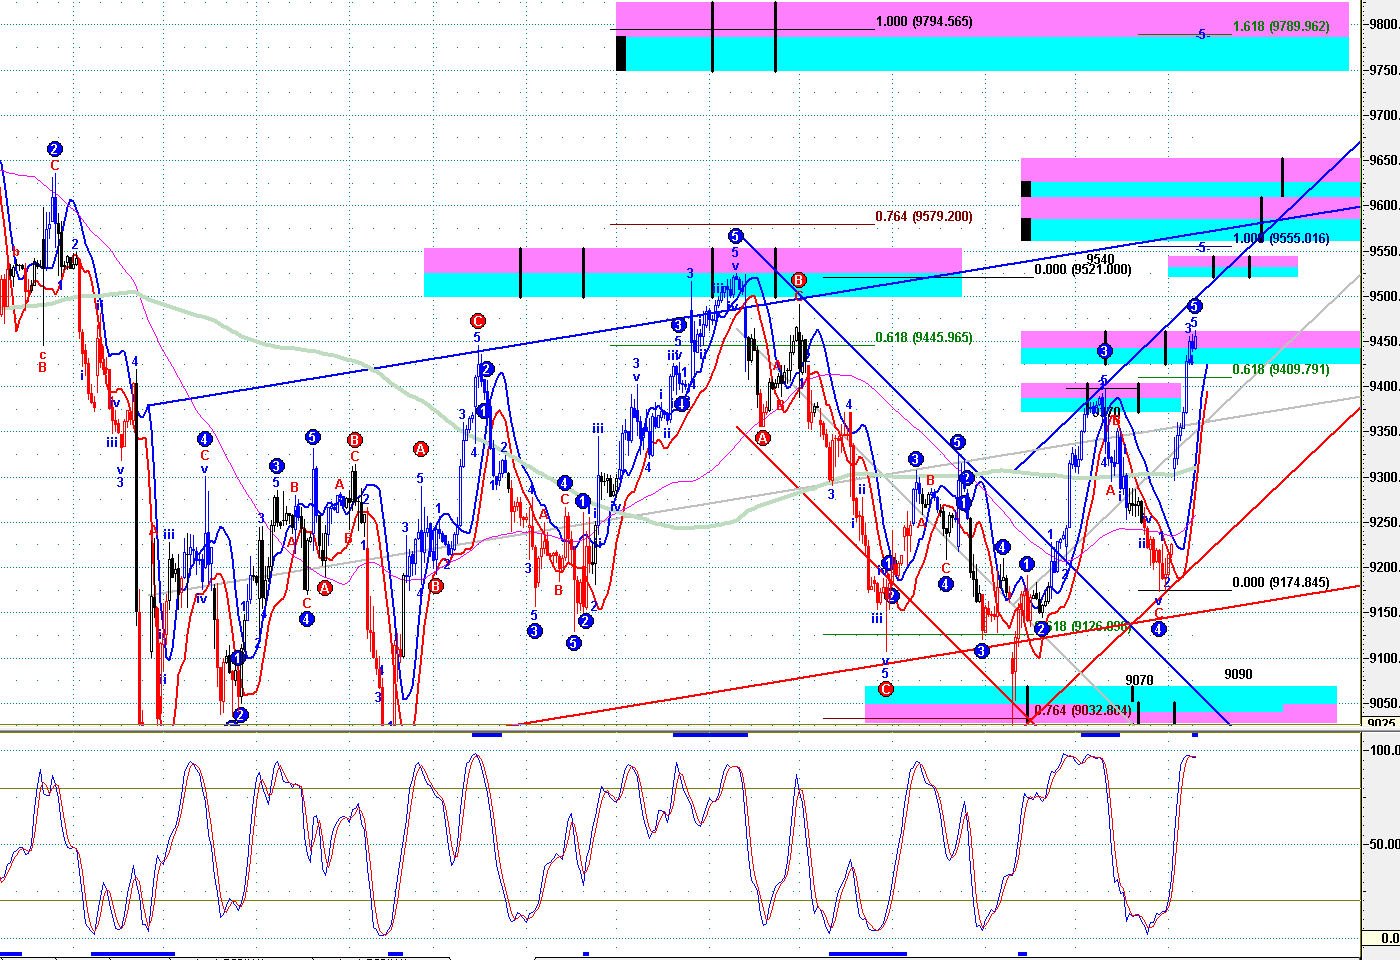Click the 100.0 oscillator axis label

coord(1385,750)
